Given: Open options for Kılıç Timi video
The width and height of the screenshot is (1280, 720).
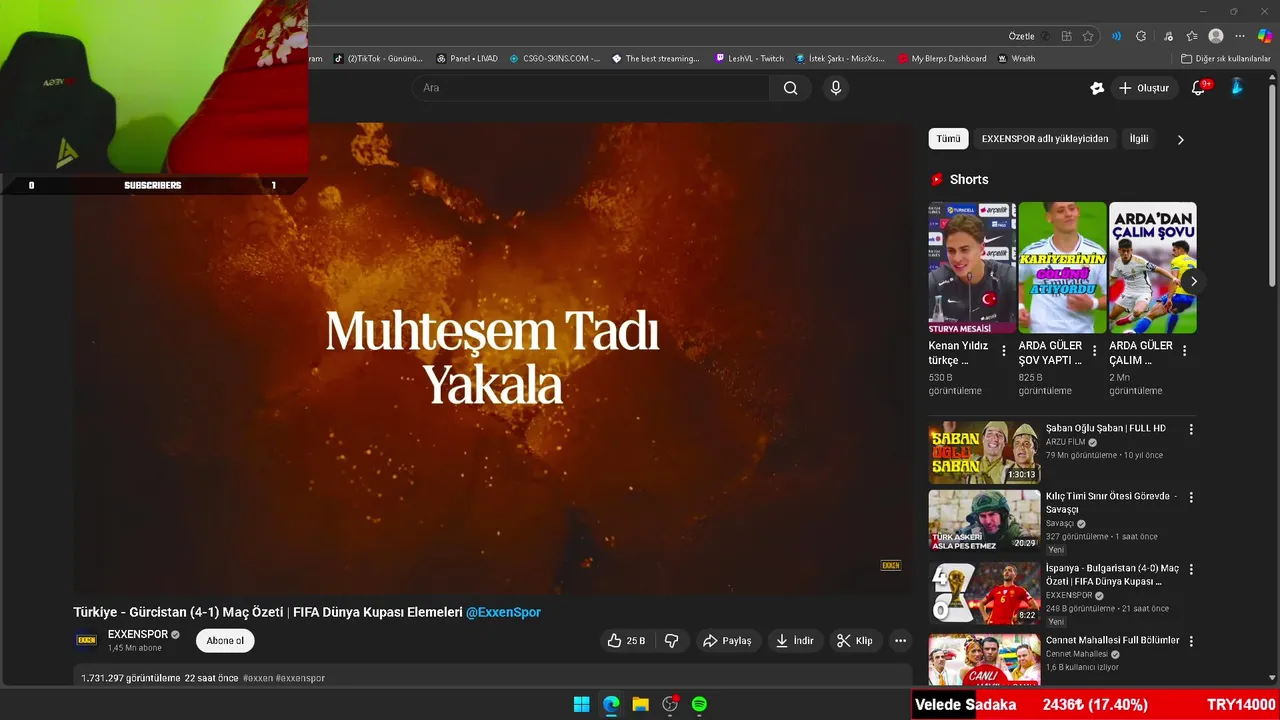Looking at the screenshot, I should coord(1191,497).
